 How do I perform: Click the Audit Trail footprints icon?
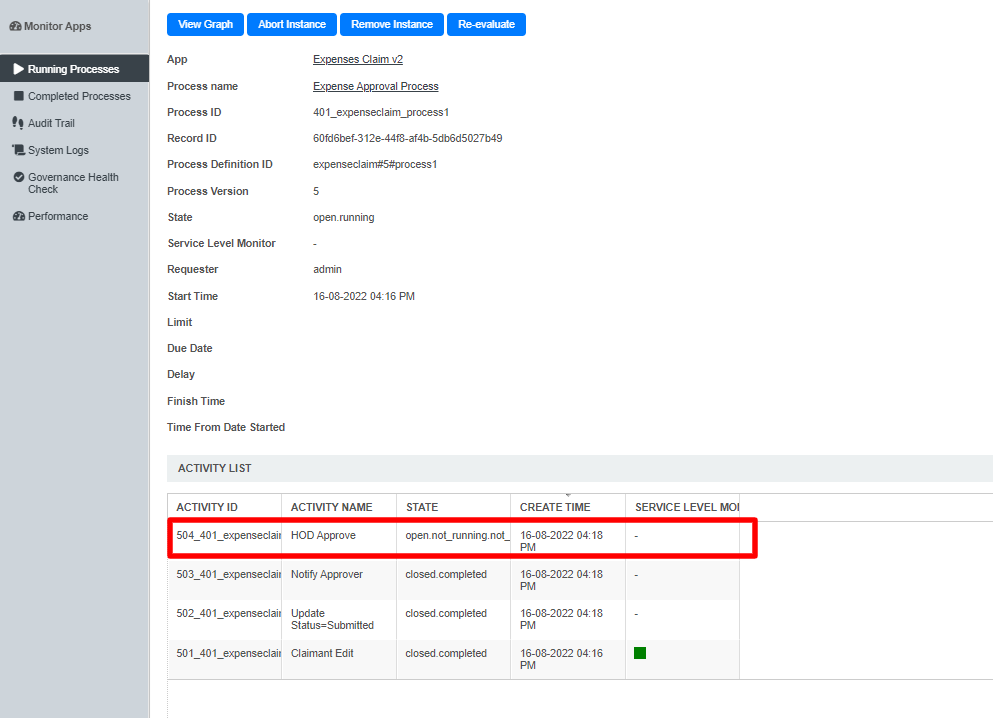[18, 123]
